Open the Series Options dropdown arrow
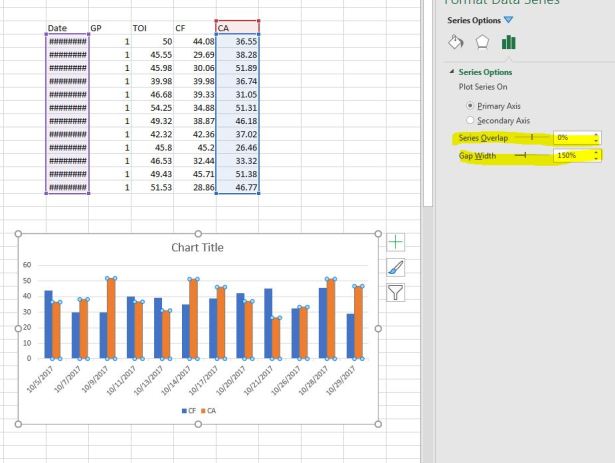 [509, 20]
